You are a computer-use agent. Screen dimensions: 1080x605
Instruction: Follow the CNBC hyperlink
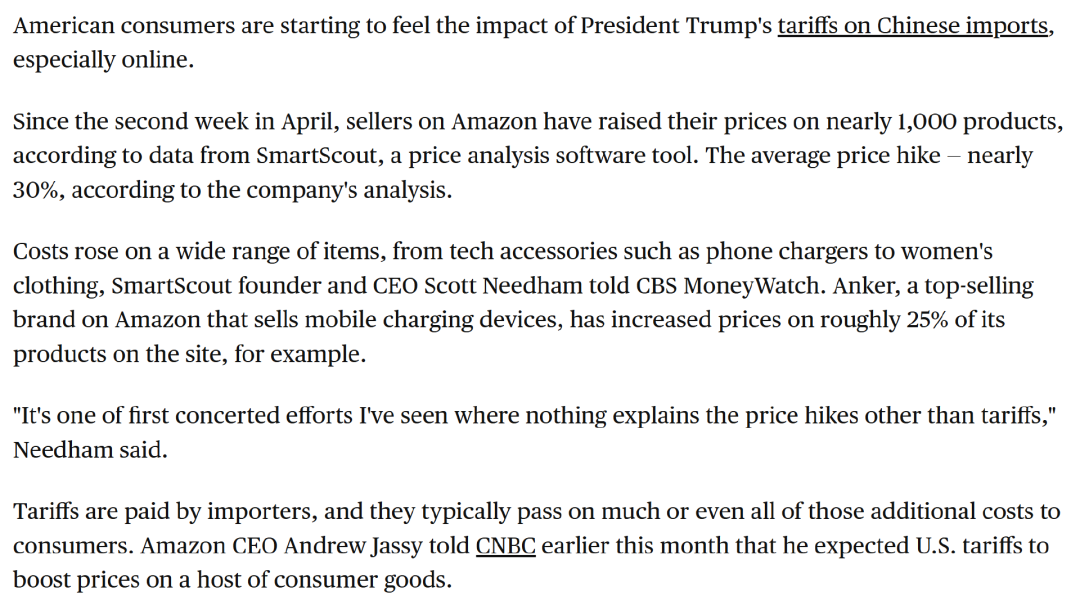coord(505,546)
